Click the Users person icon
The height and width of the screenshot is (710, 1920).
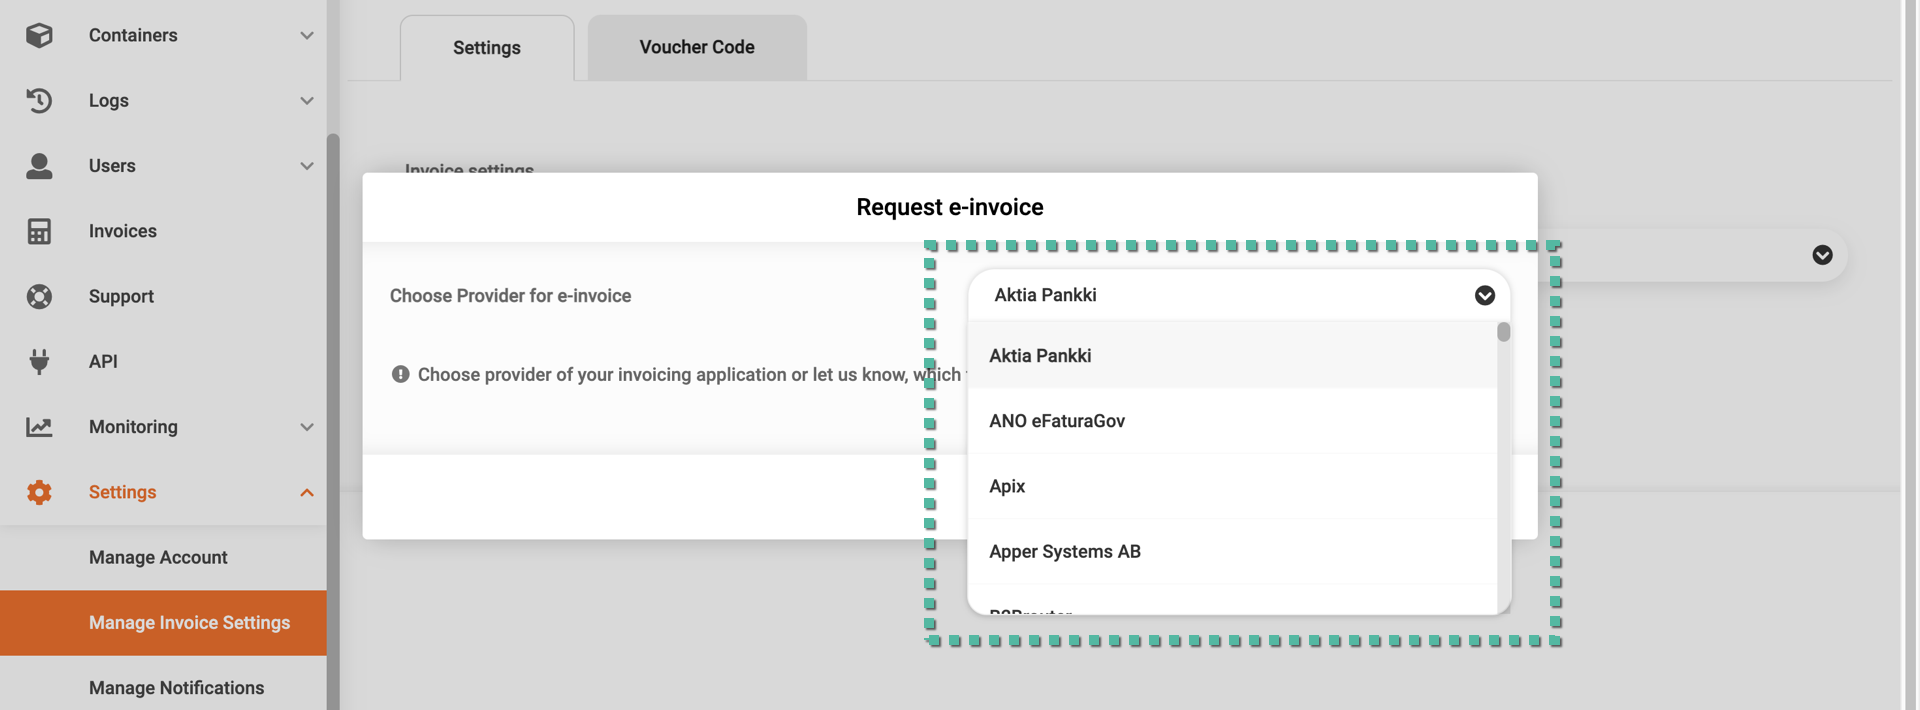coord(39,166)
